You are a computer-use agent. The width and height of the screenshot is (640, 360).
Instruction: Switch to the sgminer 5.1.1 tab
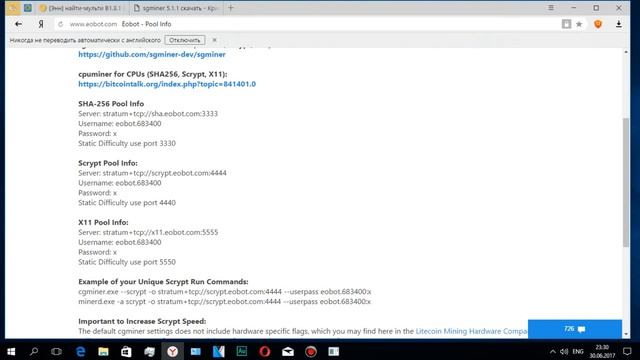pos(176,8)
